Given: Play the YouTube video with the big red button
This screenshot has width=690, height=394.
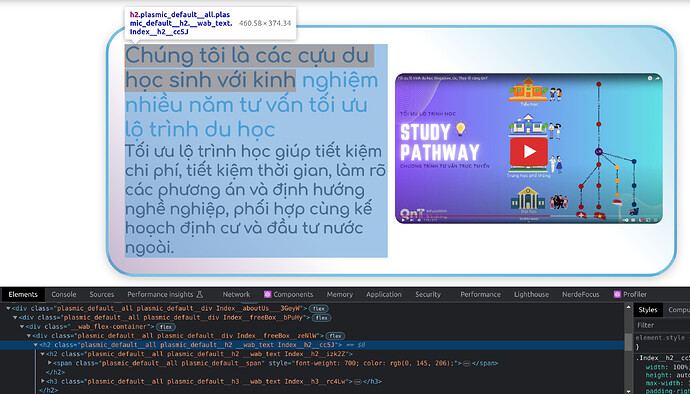Looking at the screenshot, I should (529, 151).
